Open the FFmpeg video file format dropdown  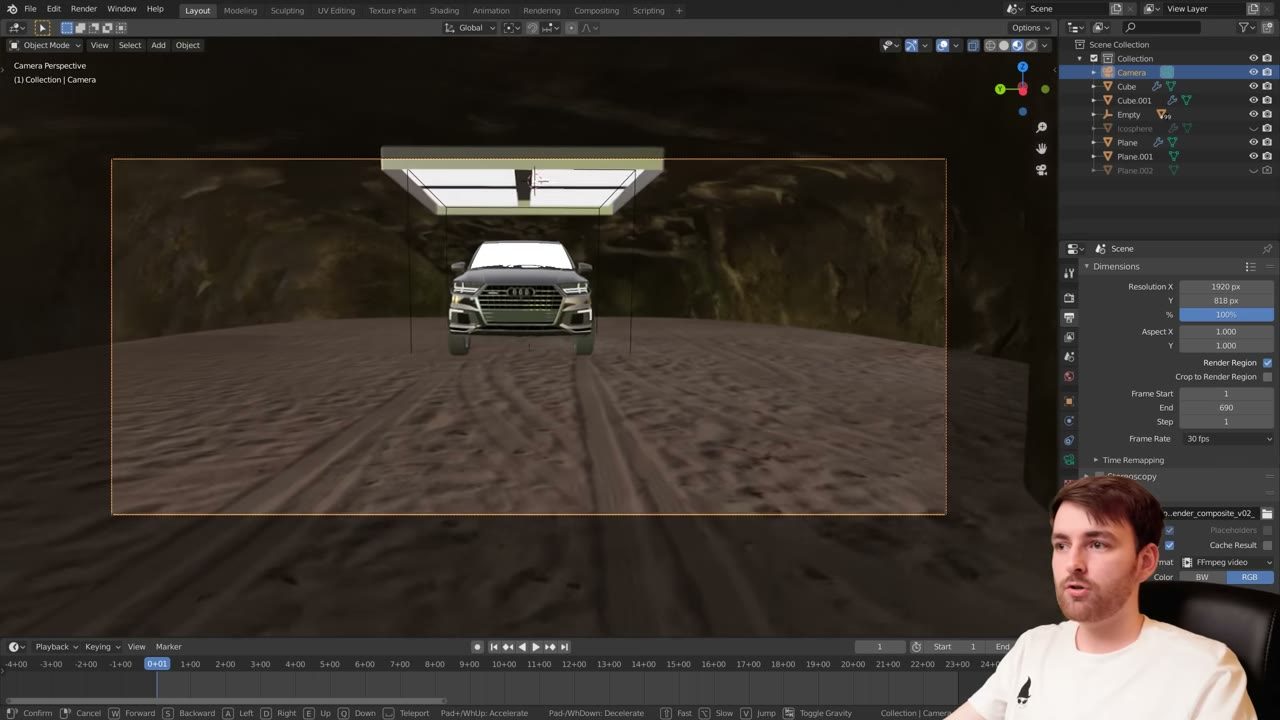pos(1226,562)
